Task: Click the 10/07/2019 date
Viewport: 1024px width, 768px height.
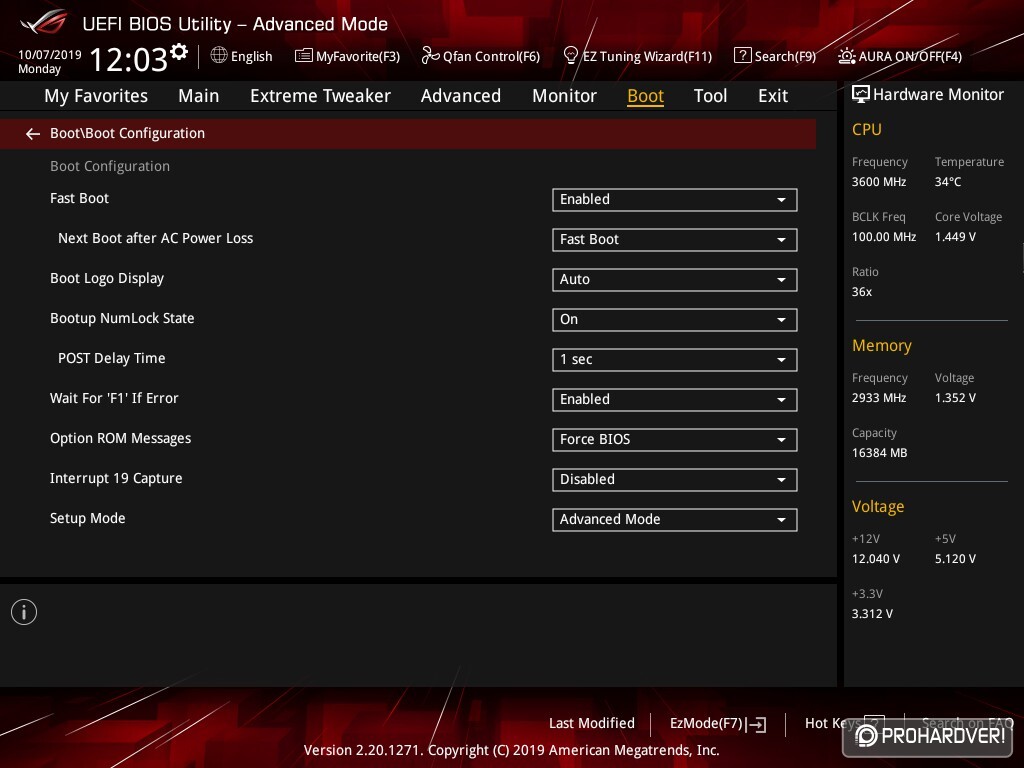Action: click(50, 55)
